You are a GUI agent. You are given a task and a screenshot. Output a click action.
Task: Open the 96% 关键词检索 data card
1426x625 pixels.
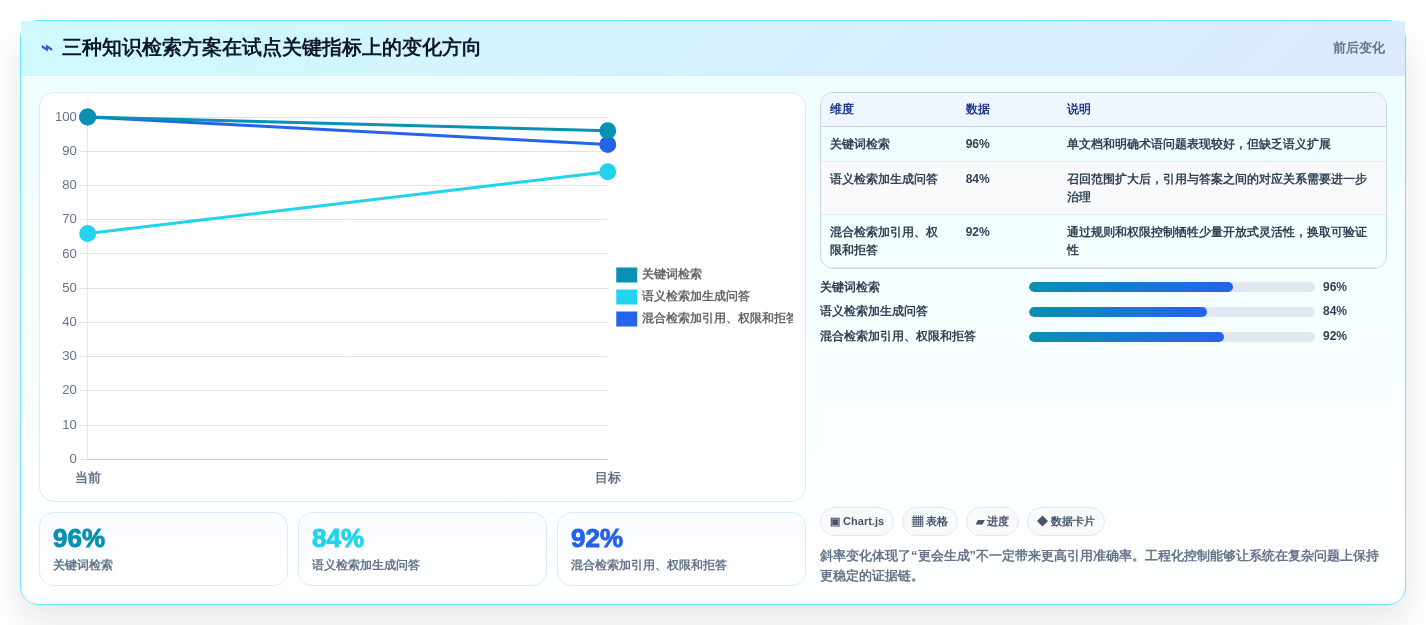[163, 549]
